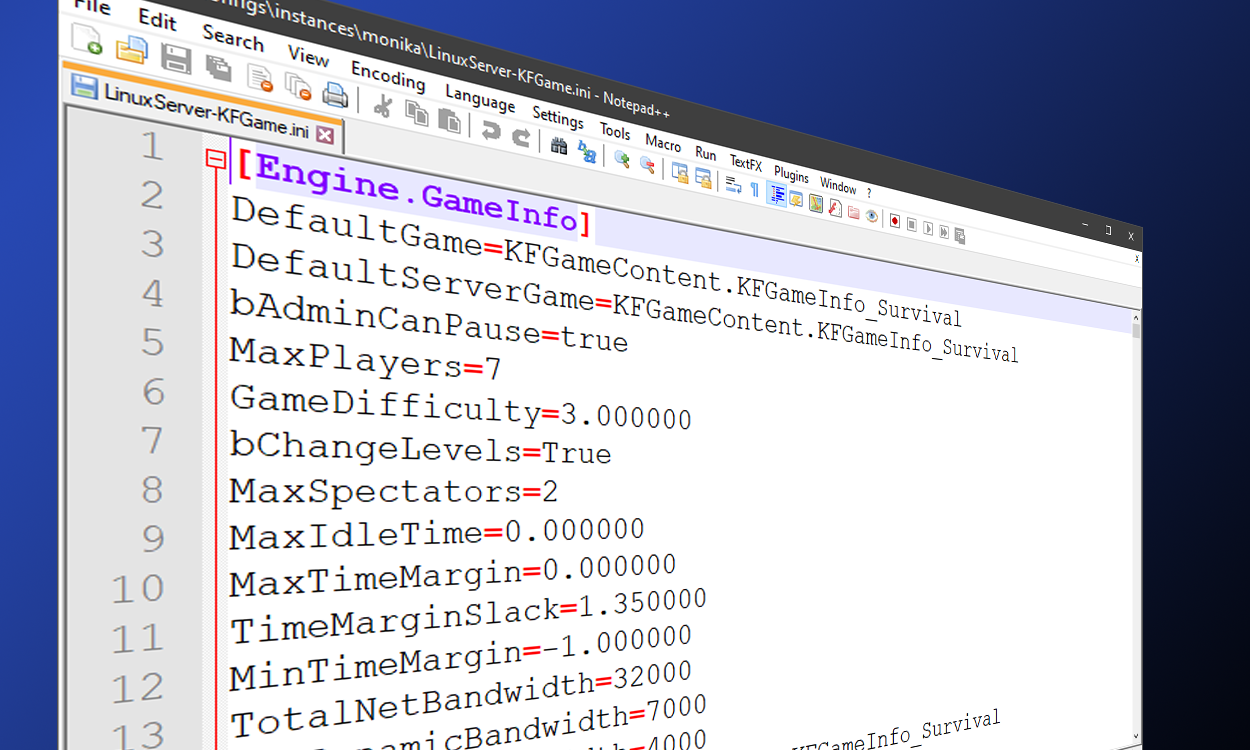Click line number 10 in the margin
This screenshot has height=750, width=1250.
(137, 588)
